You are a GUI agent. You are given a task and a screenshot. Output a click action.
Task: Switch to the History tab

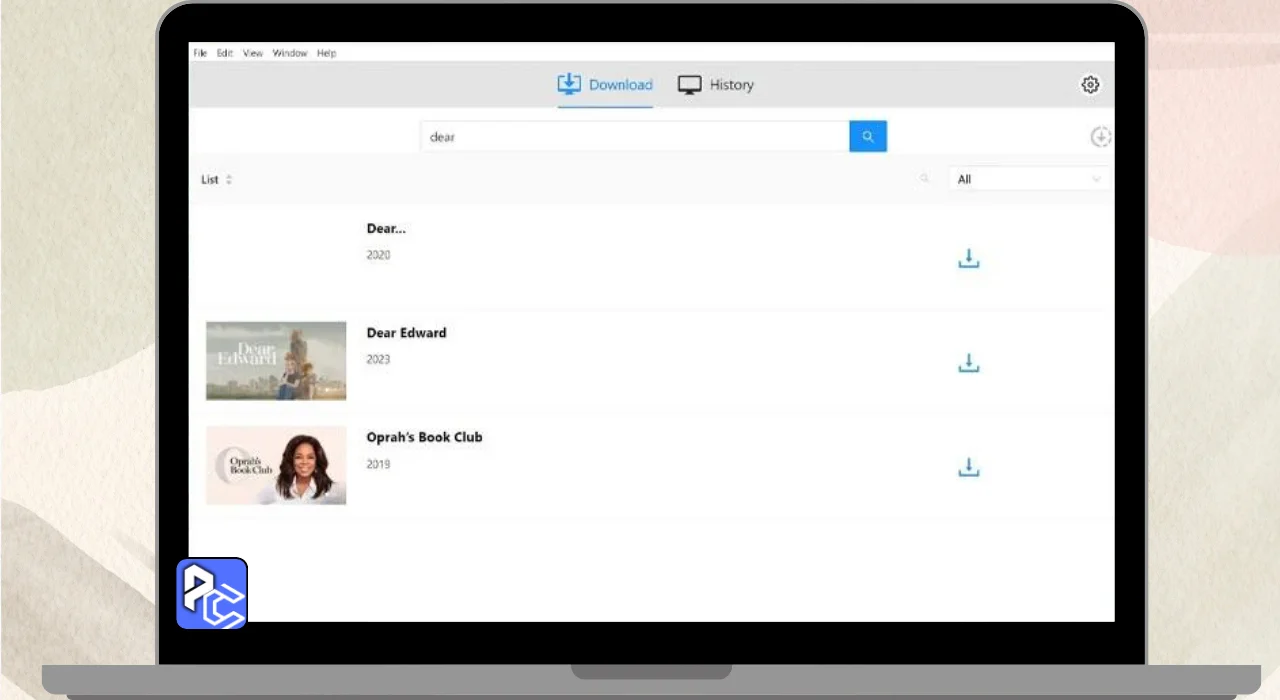tap(716, 85)
